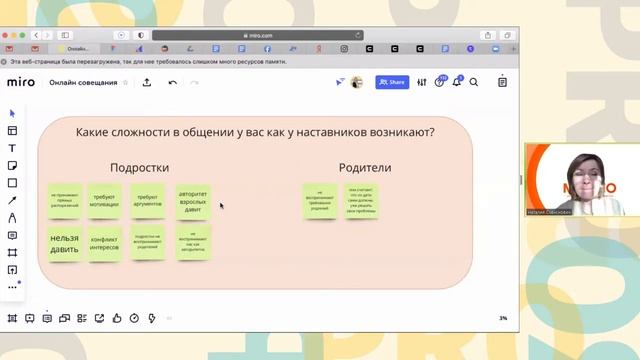Select the question title text on board
Screen dimensions: 640x360
tap(255, 132)
